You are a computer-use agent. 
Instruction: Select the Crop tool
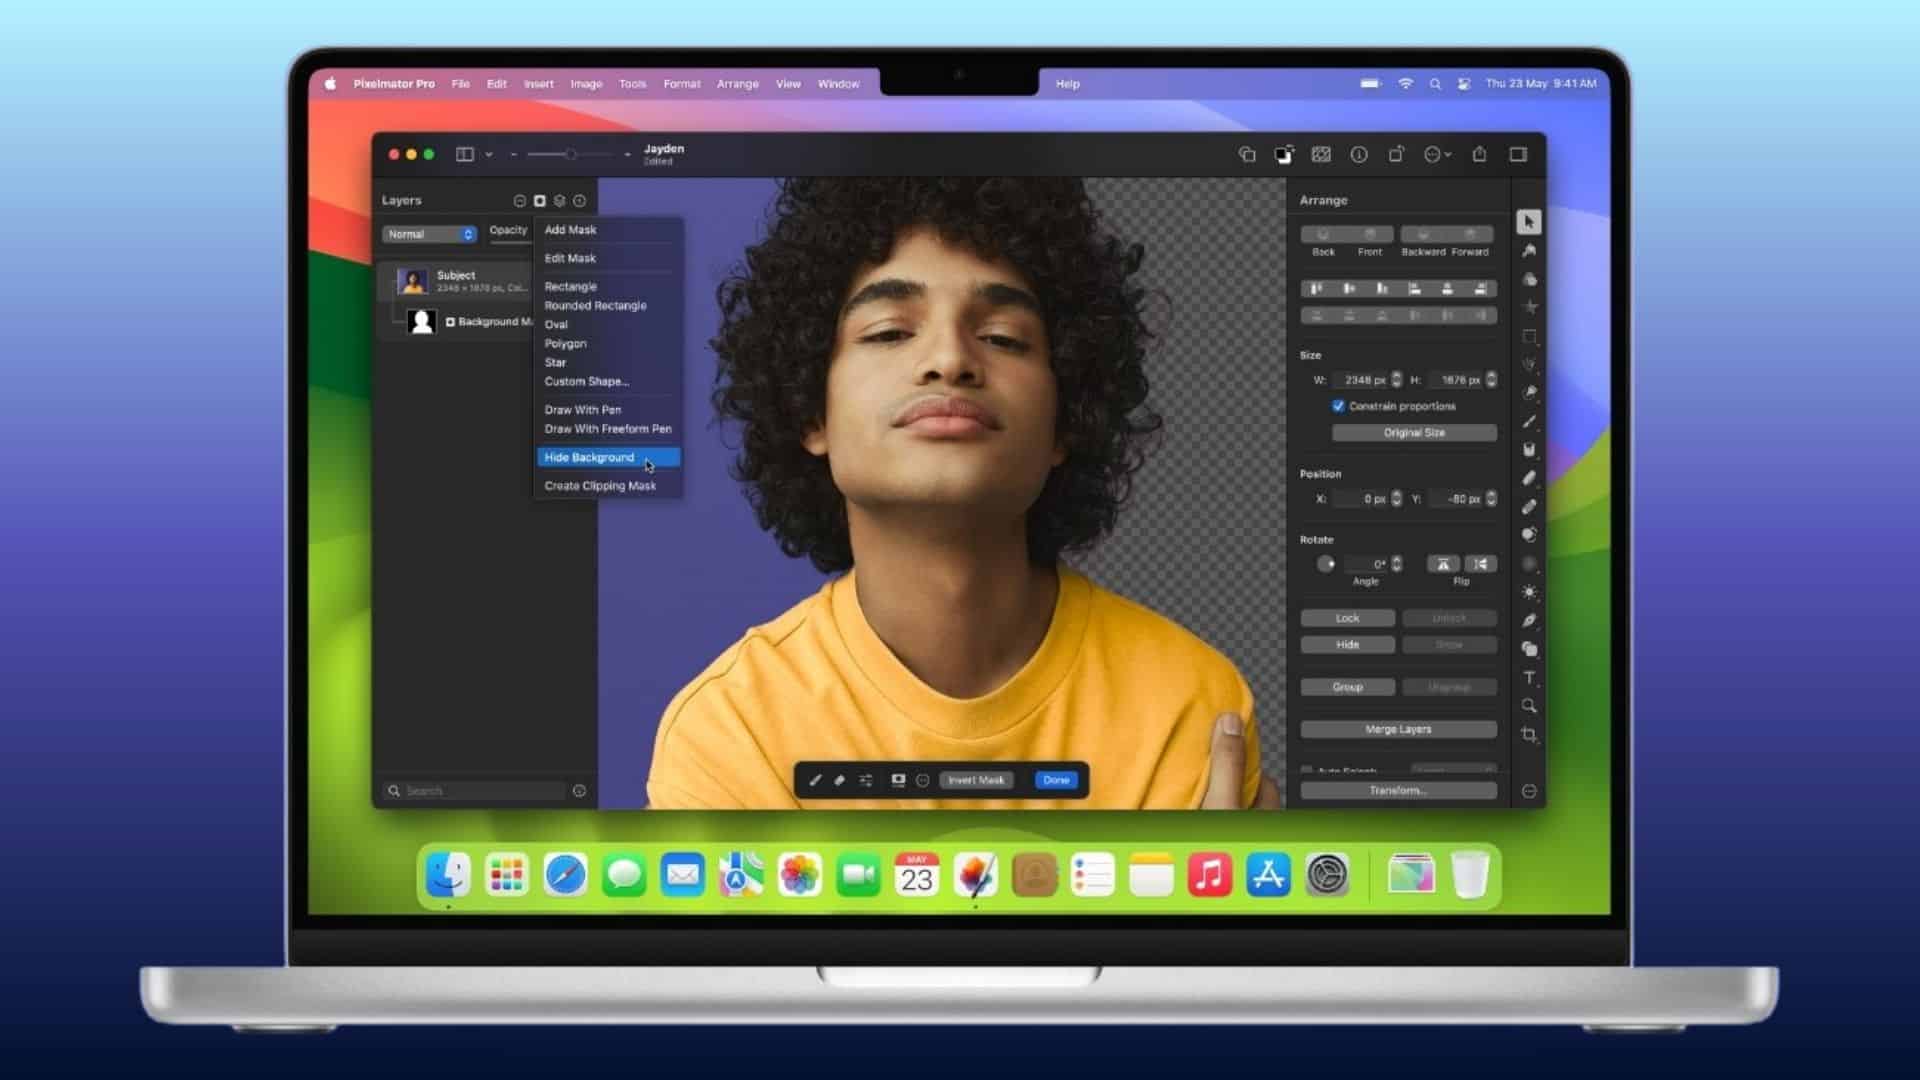tap(1529, 735)
